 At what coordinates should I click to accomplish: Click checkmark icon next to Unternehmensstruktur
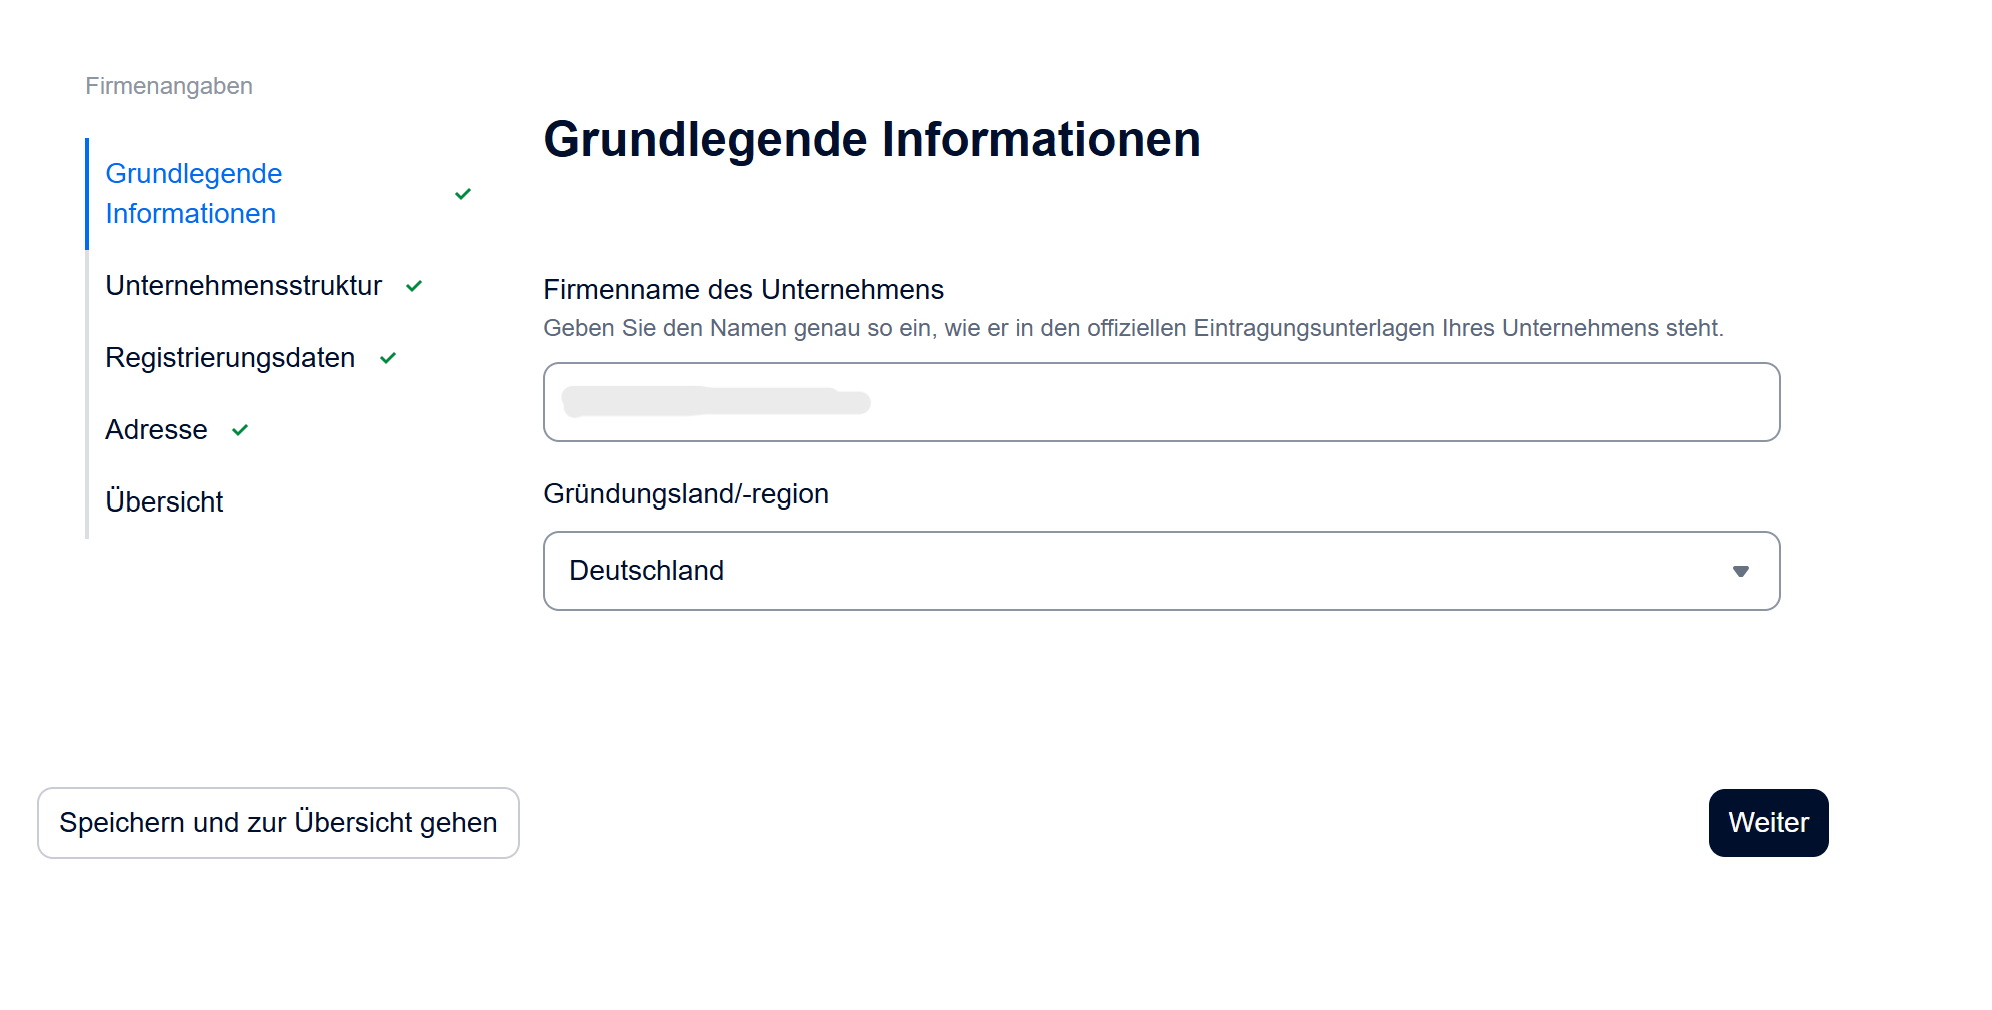coord(414,286)
